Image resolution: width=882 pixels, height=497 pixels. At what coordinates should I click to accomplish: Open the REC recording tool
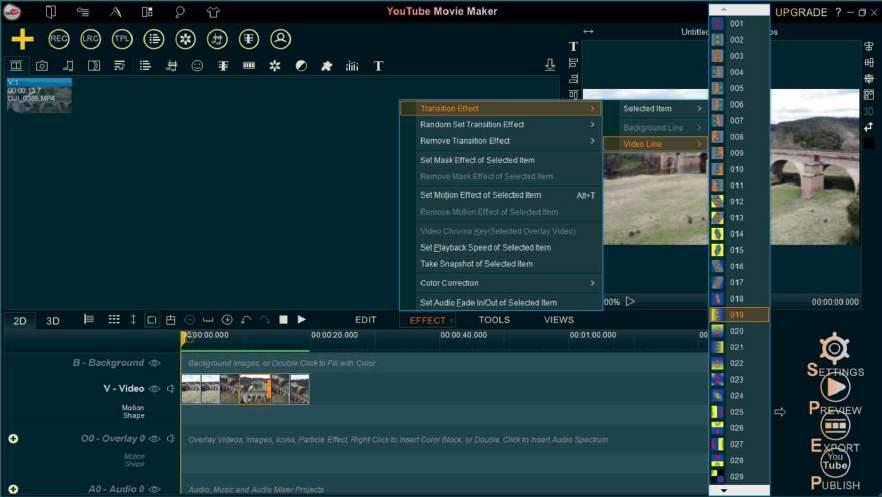[x=58, y=39]
